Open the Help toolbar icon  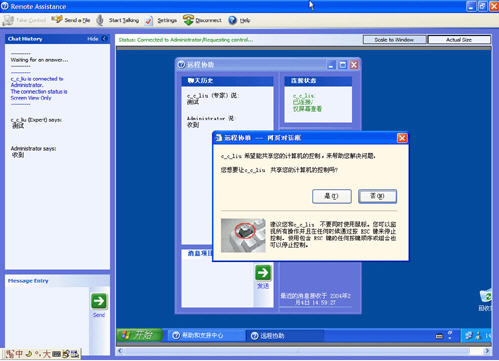tap(232, 20)
